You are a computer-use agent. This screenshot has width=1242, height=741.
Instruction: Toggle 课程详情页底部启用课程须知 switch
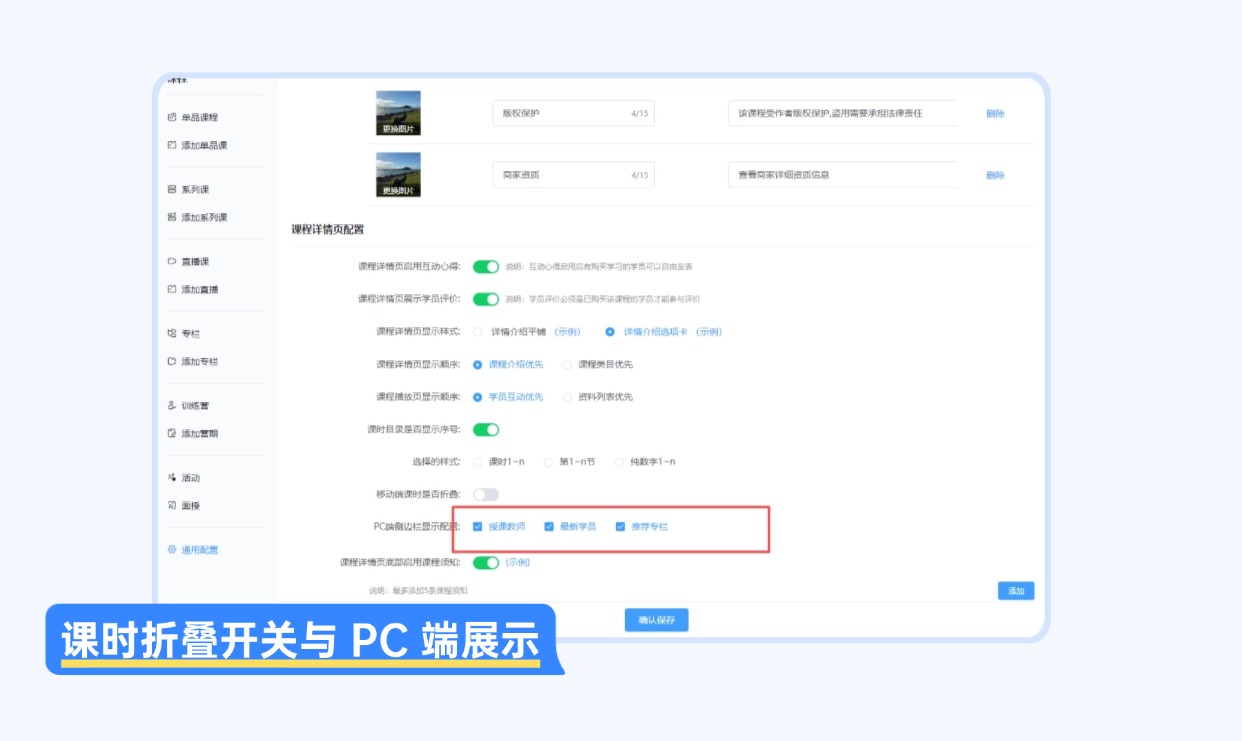[486, 563]
